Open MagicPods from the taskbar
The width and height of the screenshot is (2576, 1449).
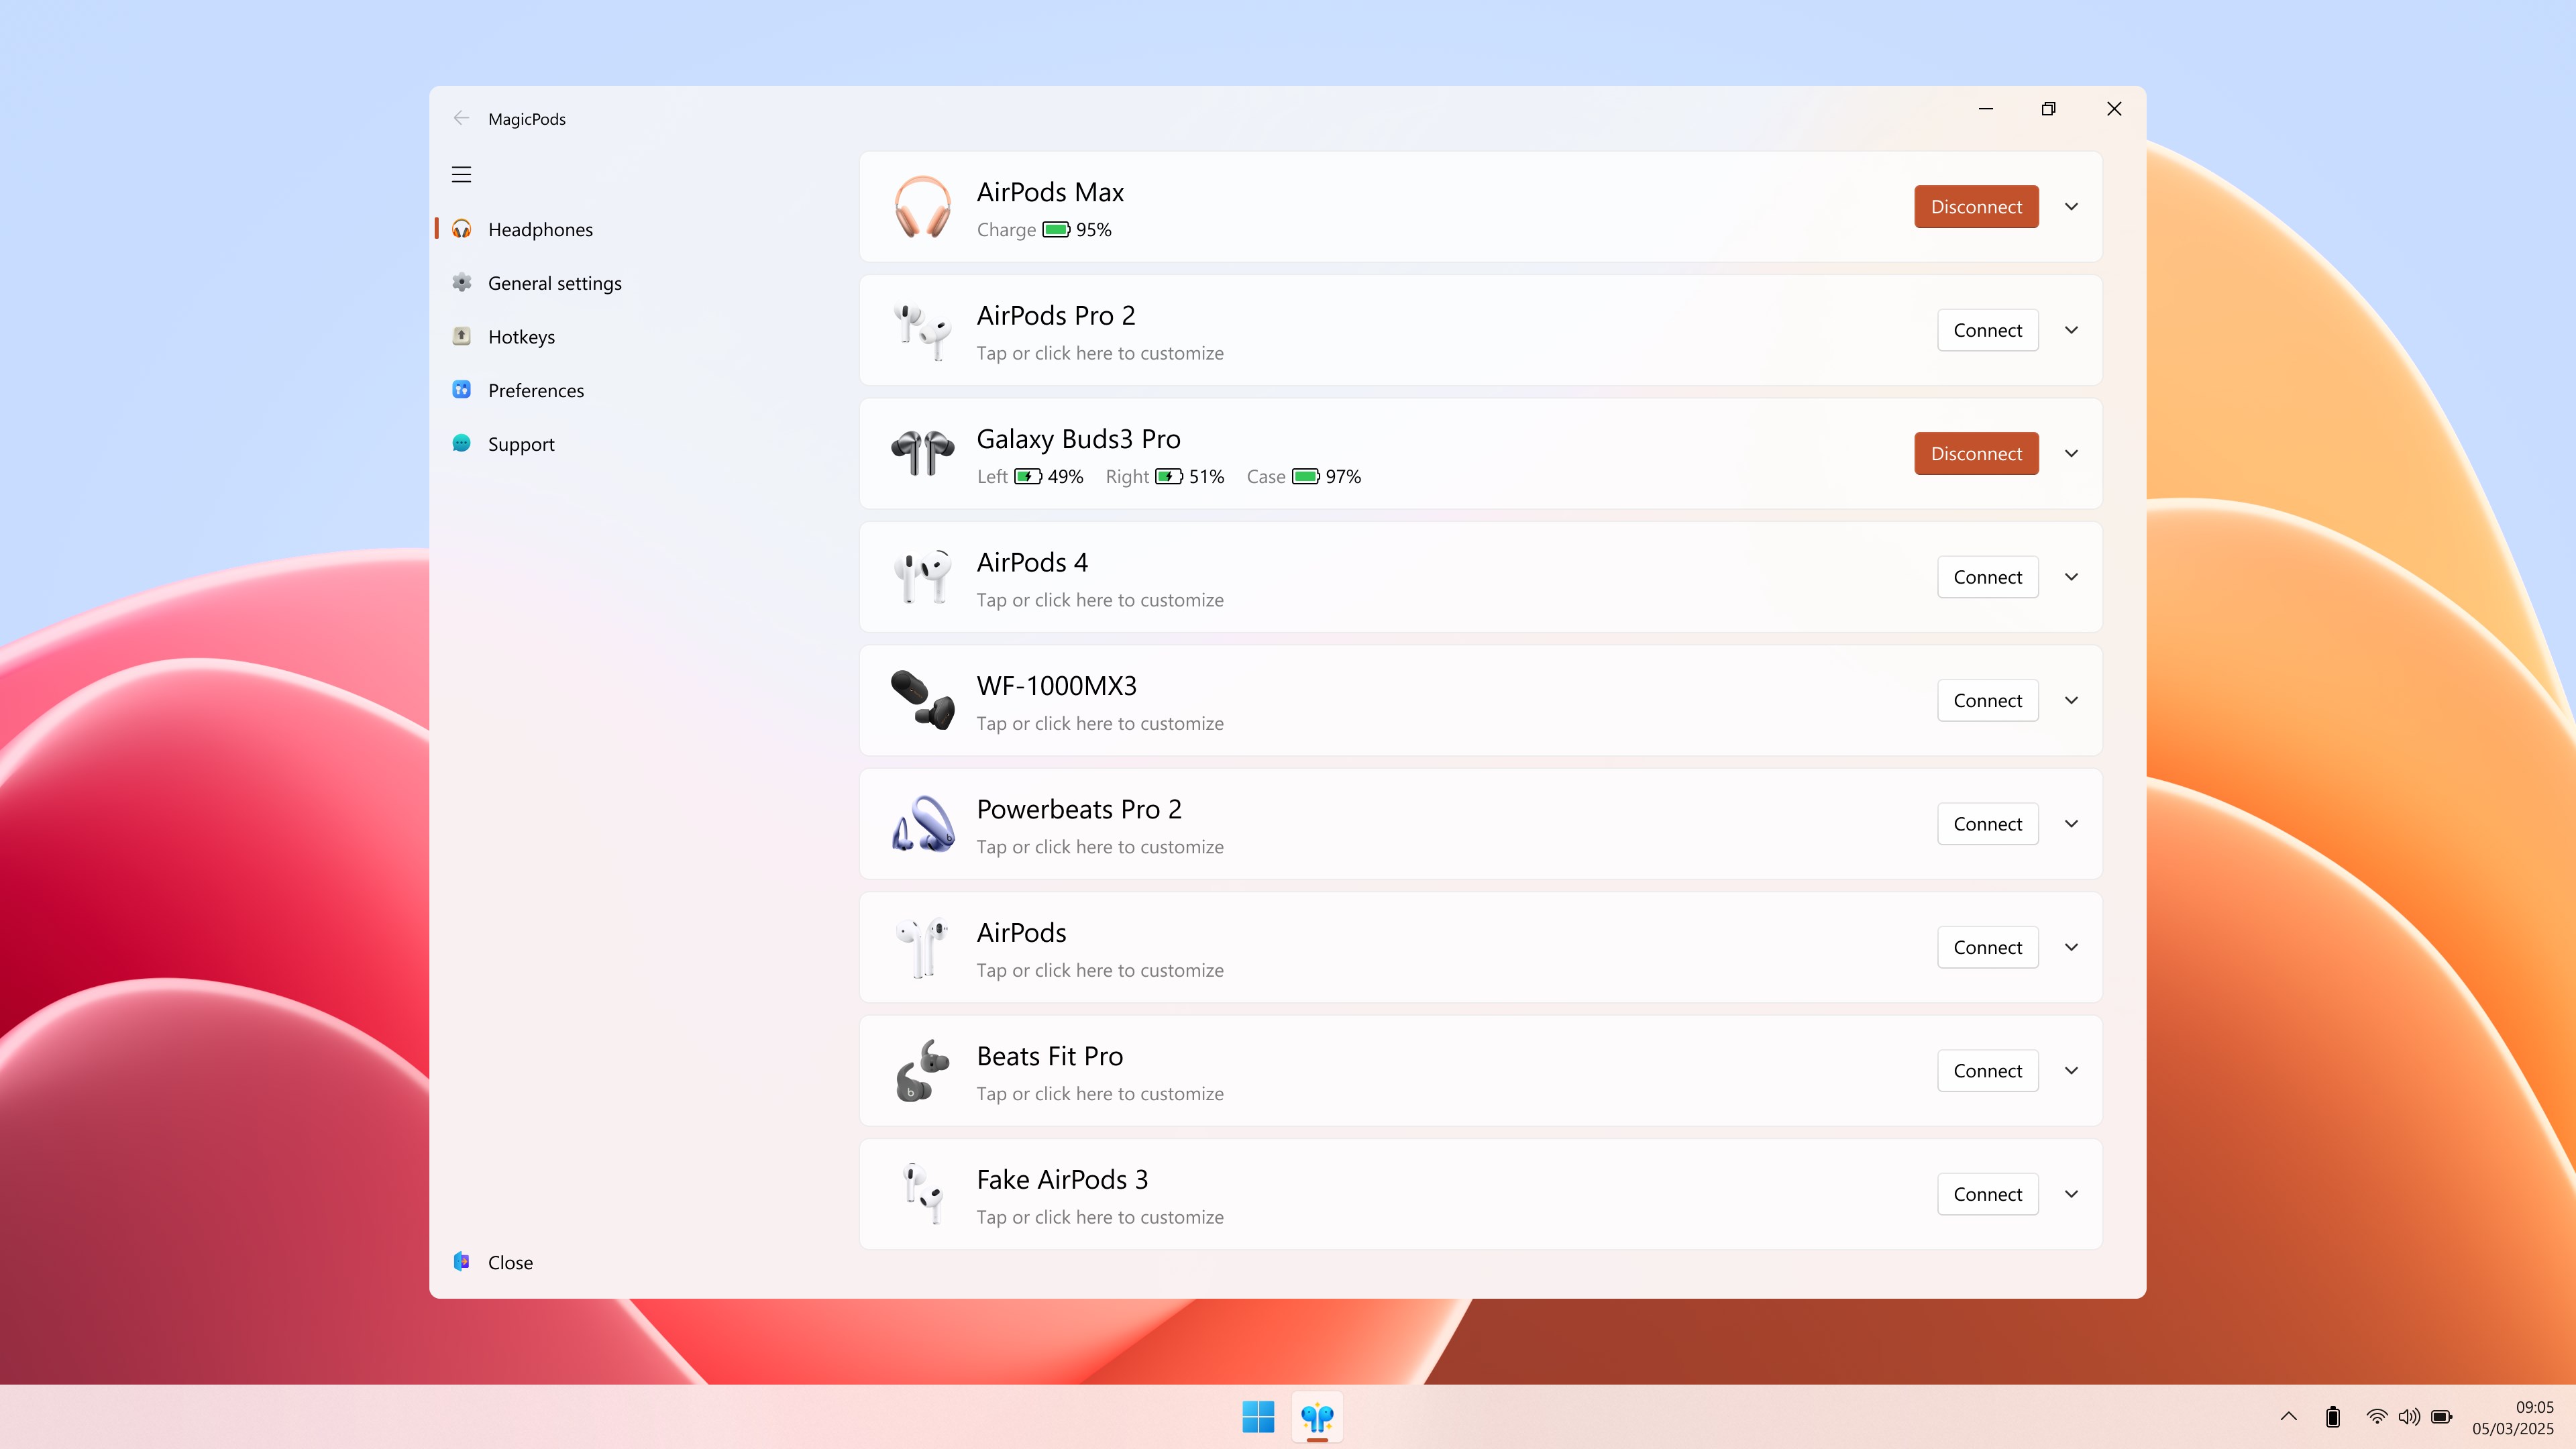1317,1417
